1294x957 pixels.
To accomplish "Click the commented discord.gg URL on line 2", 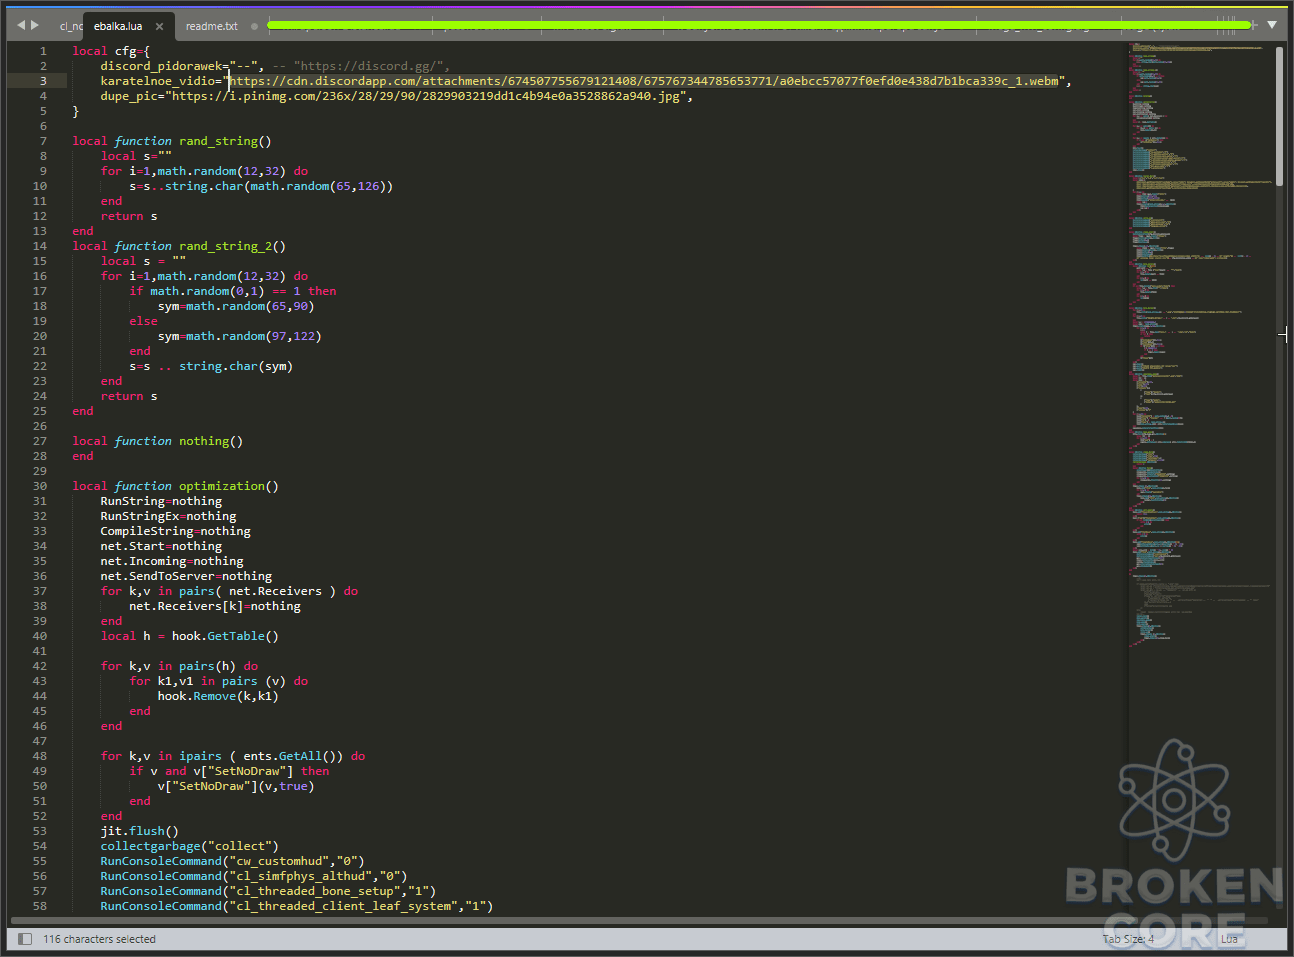I will (x=368, y=66).
